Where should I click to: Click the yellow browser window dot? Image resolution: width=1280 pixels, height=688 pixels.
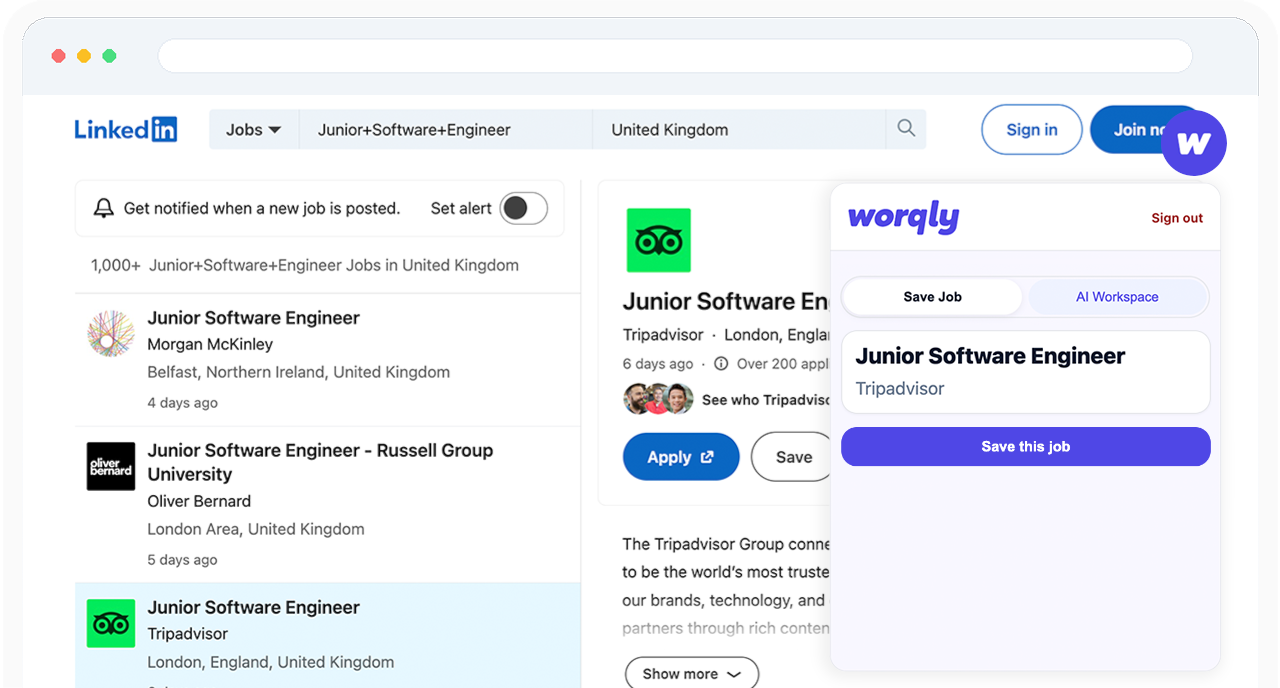84,56
